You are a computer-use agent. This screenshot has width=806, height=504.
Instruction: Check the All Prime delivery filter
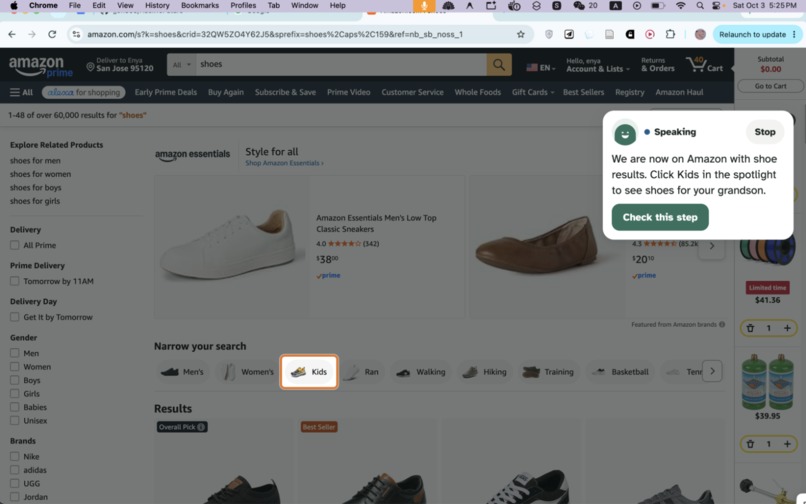click(14, 245)
